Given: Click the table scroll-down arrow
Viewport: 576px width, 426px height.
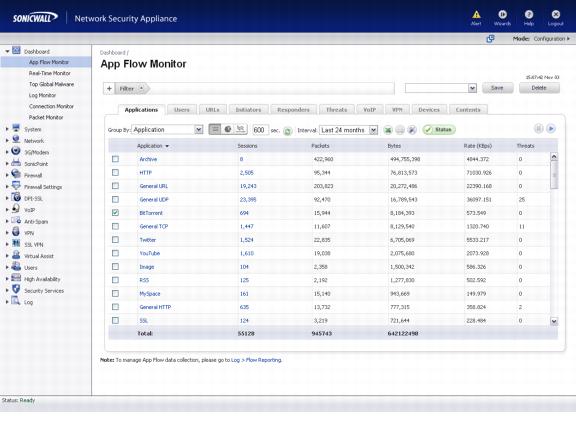Looking at the screenshot, I should [x=554, y=321].
